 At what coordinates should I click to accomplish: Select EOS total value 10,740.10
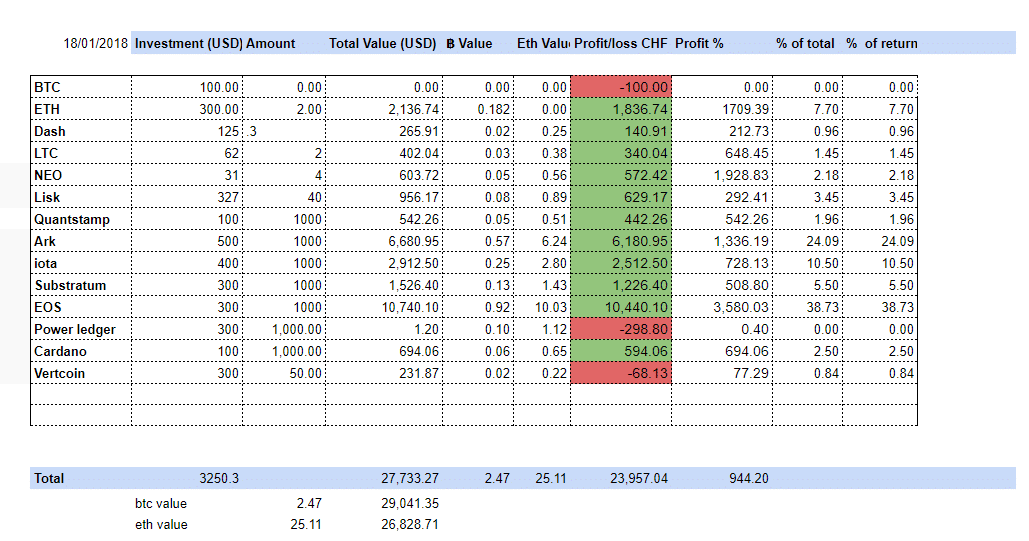point(410,307)
